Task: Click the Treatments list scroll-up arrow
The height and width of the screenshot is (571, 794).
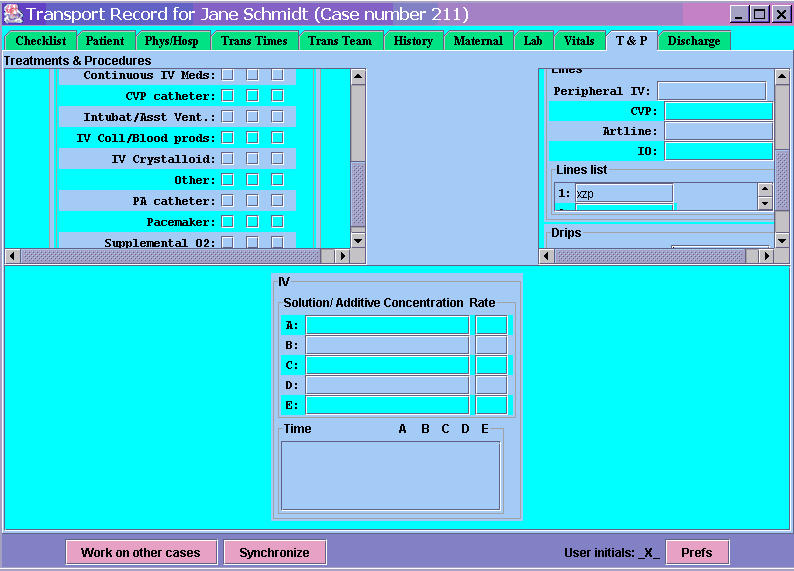Action: point(358,76)
